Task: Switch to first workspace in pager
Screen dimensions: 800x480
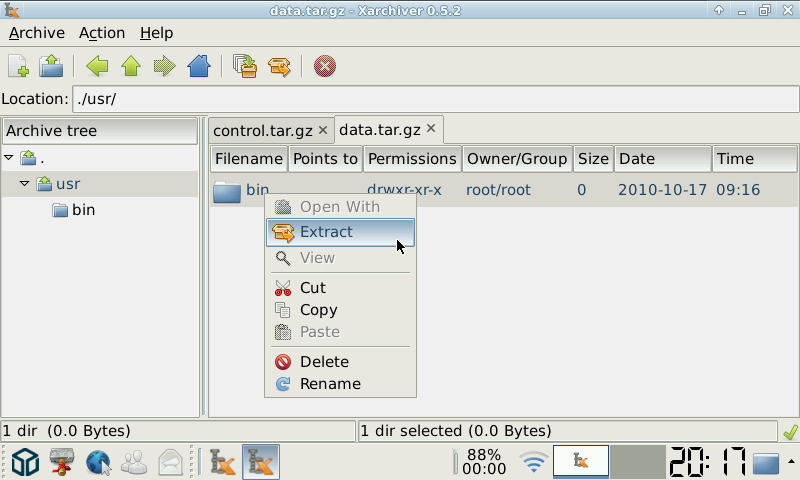Action: coord(581,461)
